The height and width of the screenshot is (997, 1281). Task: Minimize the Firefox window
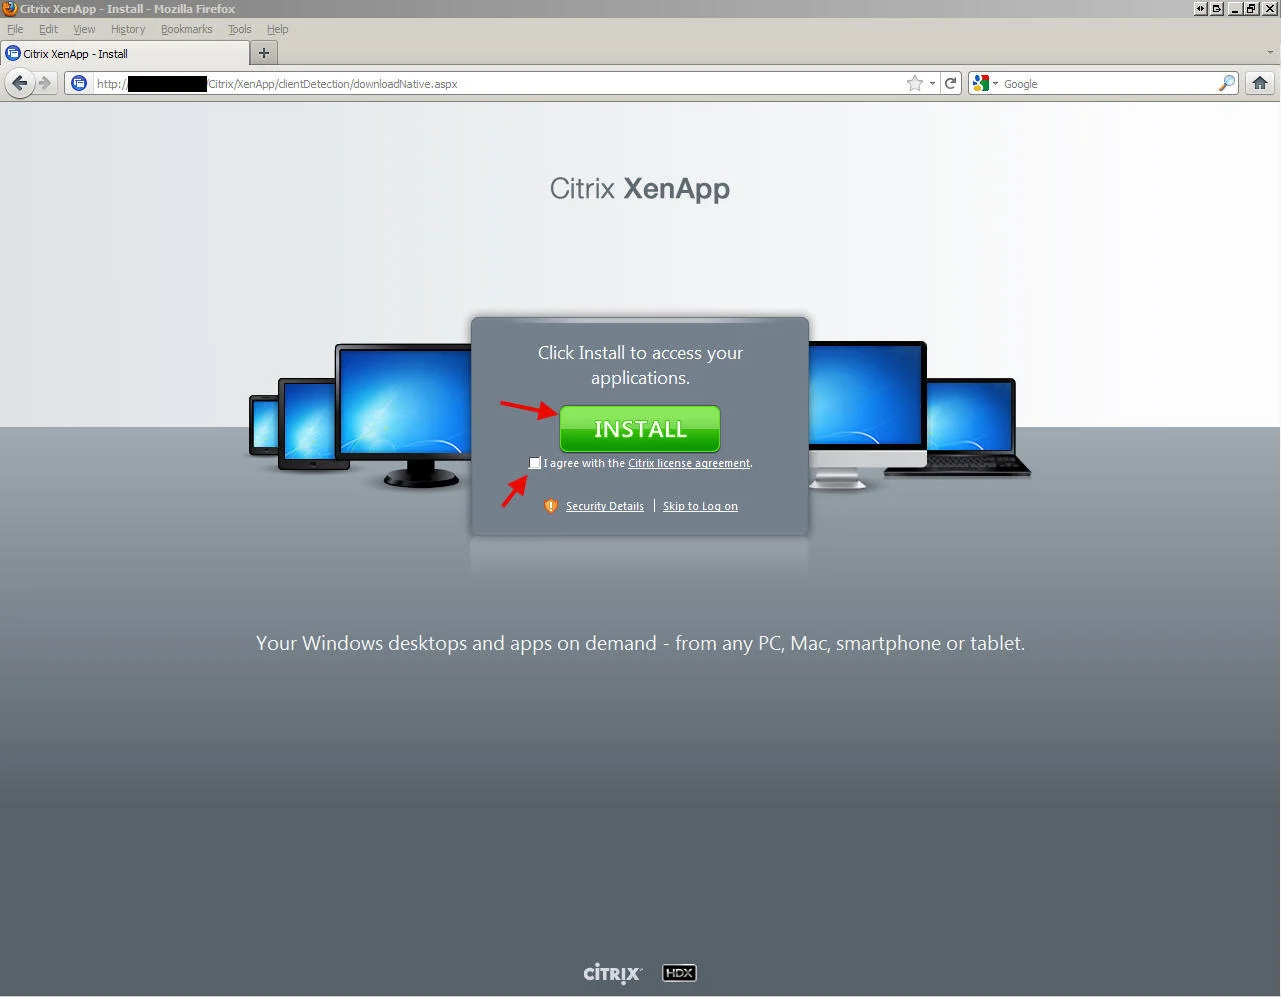pos(1235,8)
